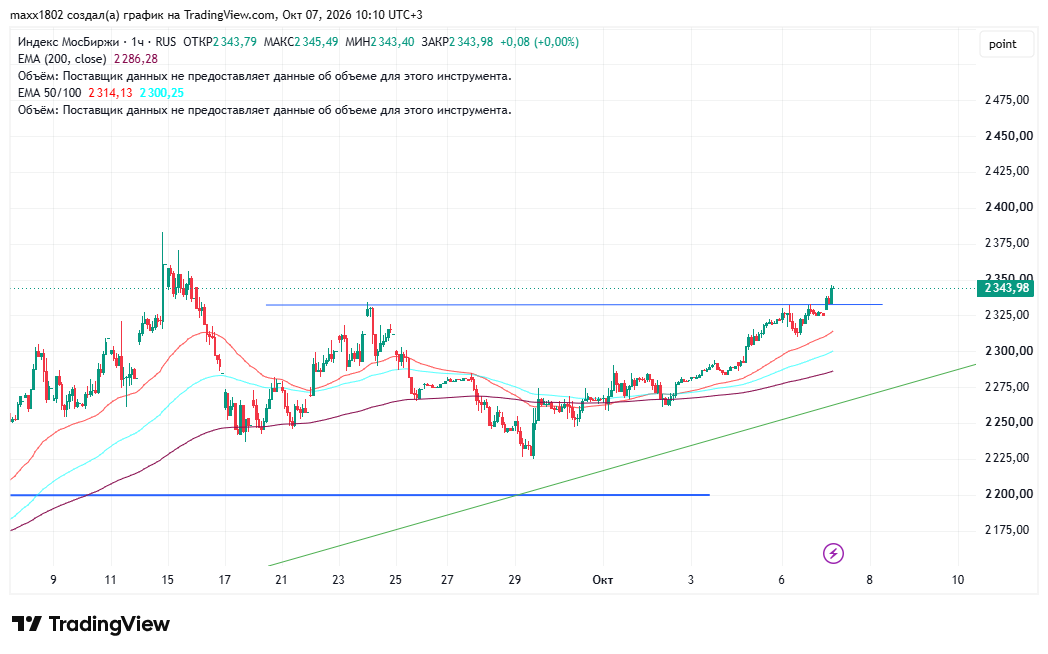Click the Окт month label on time axis
Screen dimensions: 1048x654
[603, 580]
